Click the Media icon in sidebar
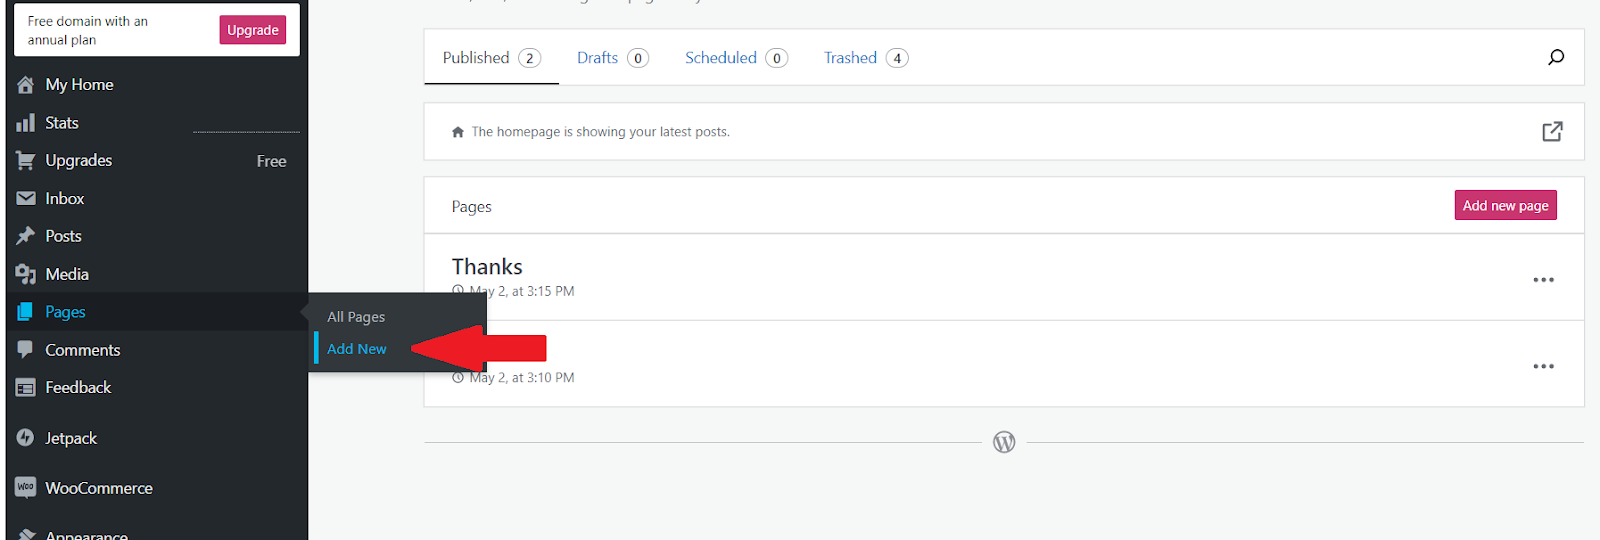Viewport: 1600px width, 540px height. point(26,274)
